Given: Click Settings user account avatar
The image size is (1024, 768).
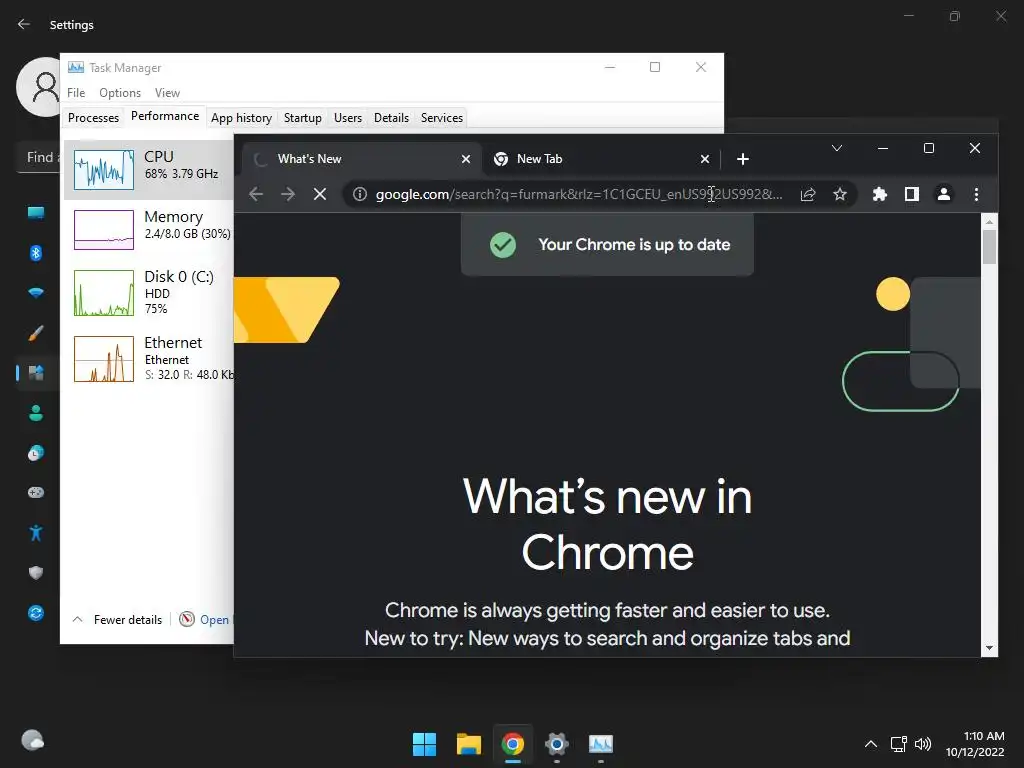Looking at the screenshot, I should [x=38, y=87].
